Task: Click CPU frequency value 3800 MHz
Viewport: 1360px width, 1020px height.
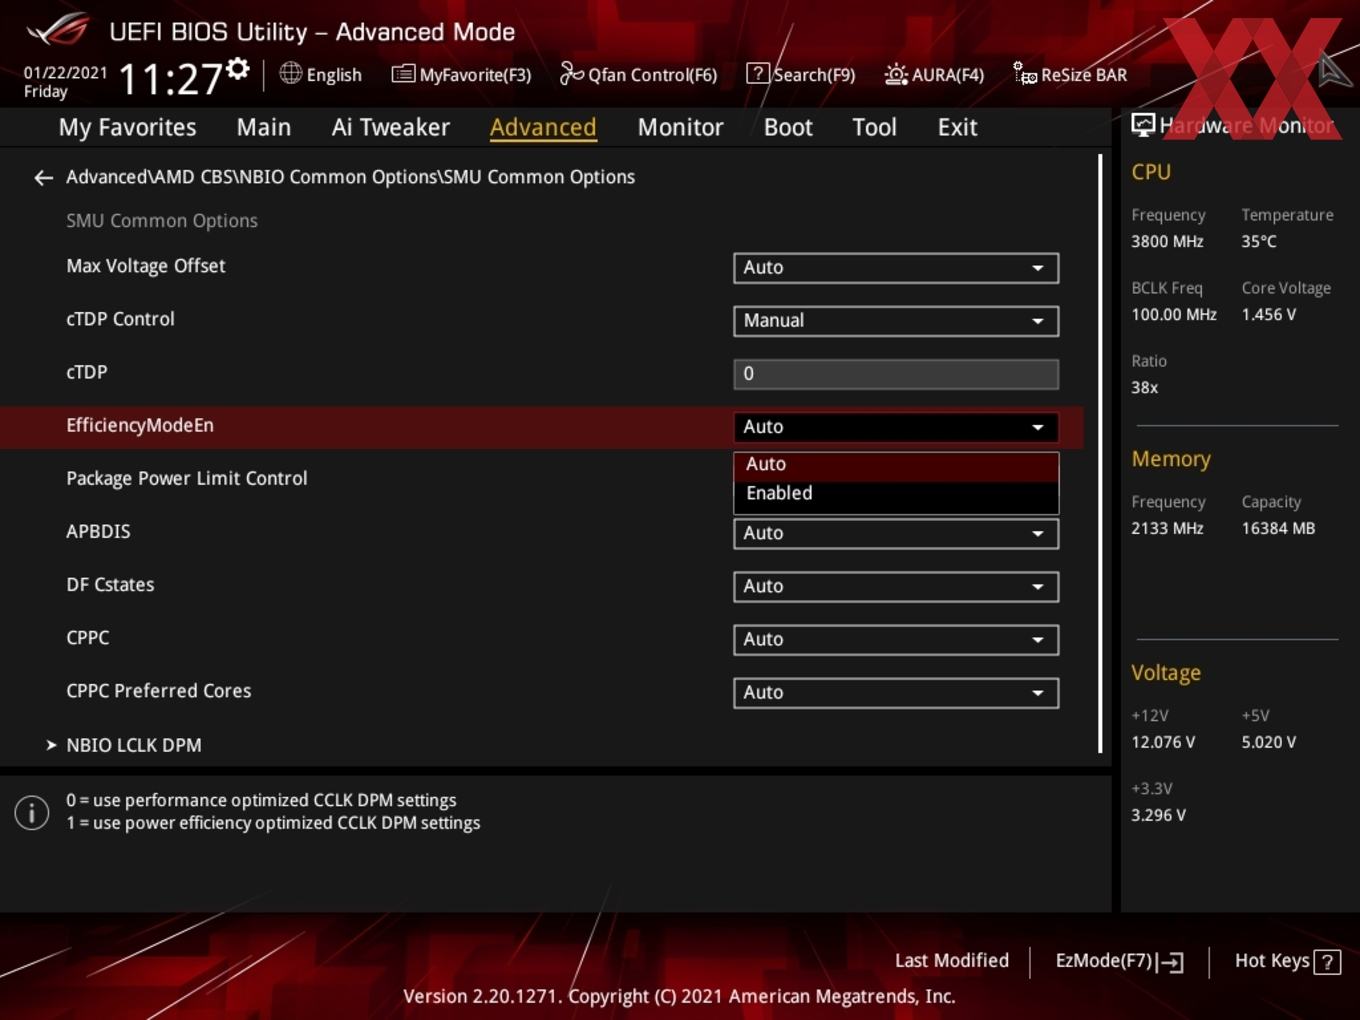Action: [x=1167, y=241]
